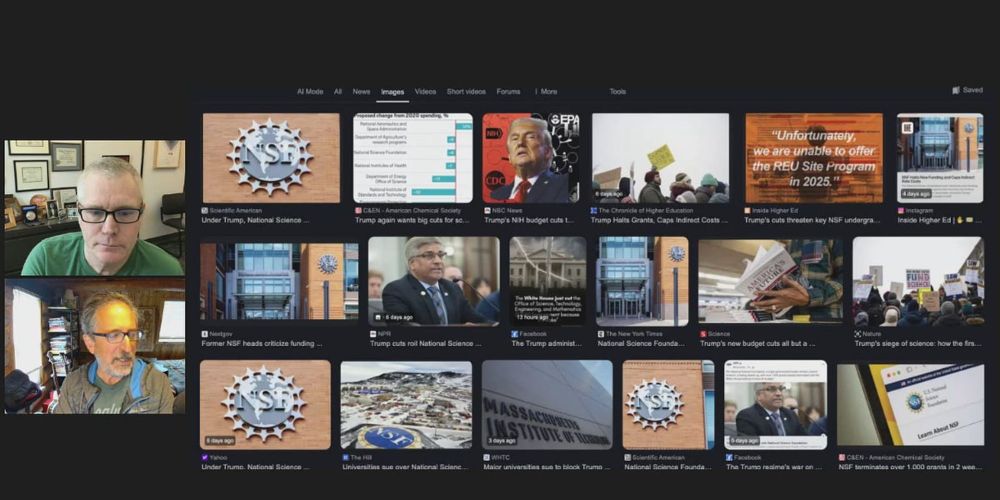This screenshot has width=1000, height=500.
Task: Open the Science magazine America's Future thumbnail
Action: click(x=770, y=281)
